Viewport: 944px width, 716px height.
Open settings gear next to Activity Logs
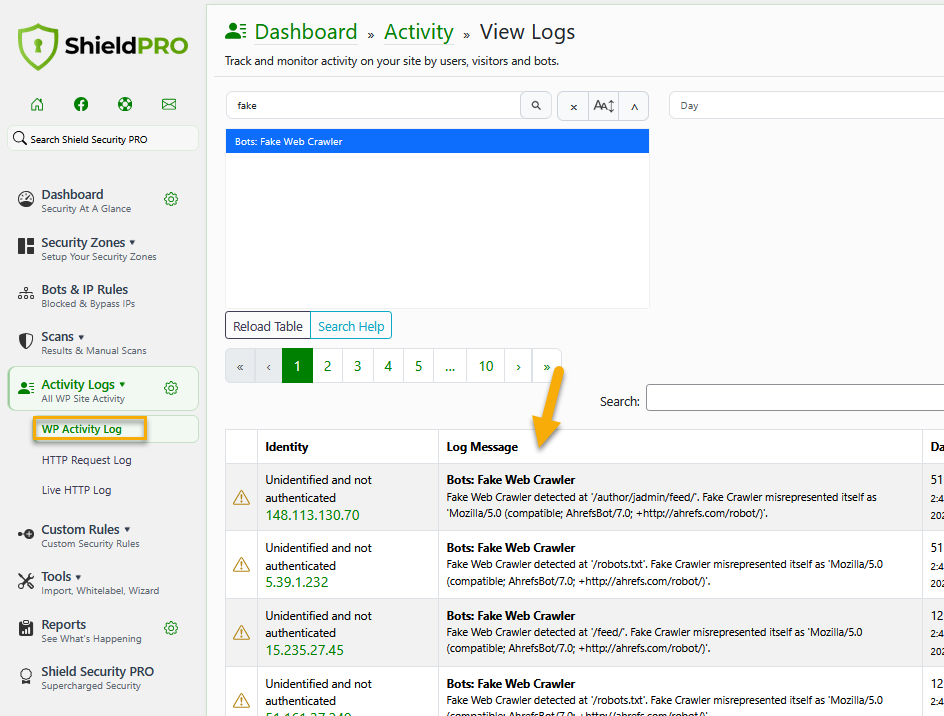(171, 388)
